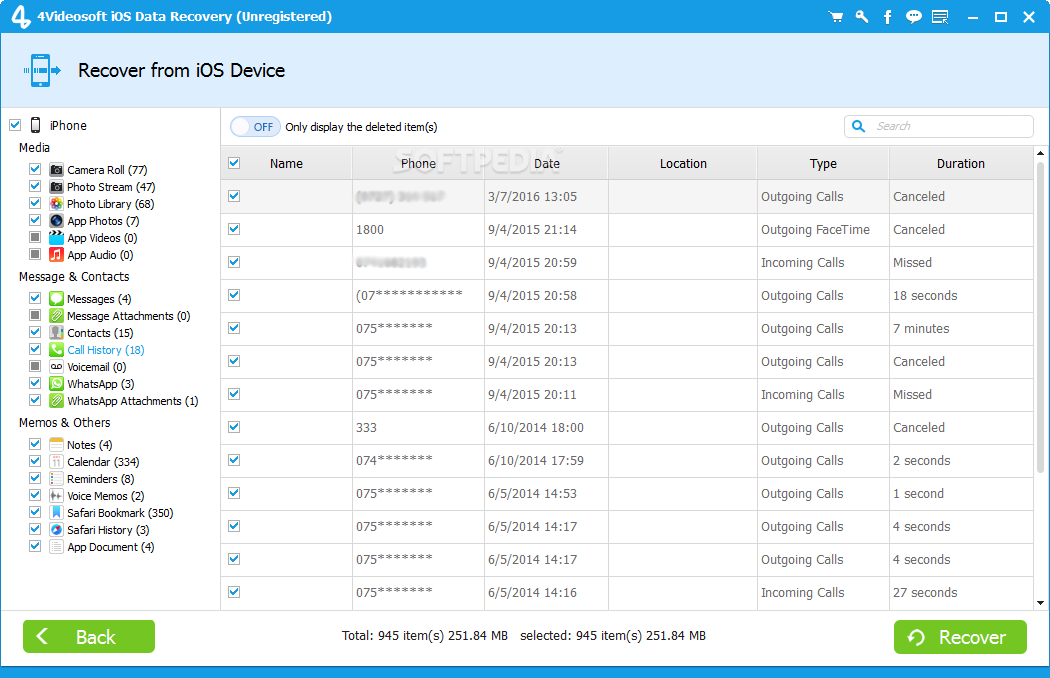Click the Contacts icon

57,332
